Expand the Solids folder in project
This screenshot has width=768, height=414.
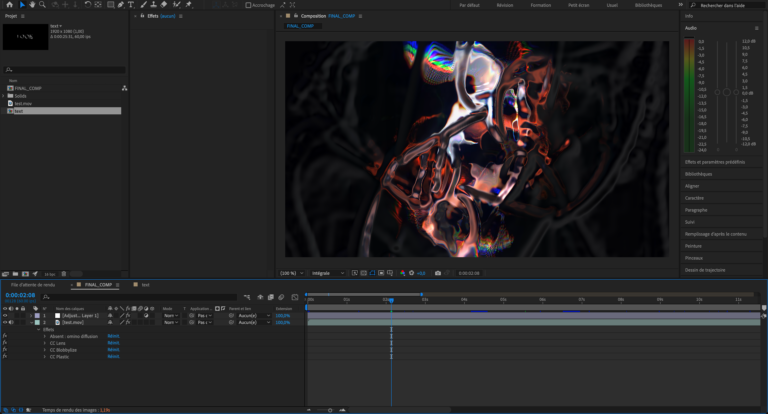pos(4,96)
